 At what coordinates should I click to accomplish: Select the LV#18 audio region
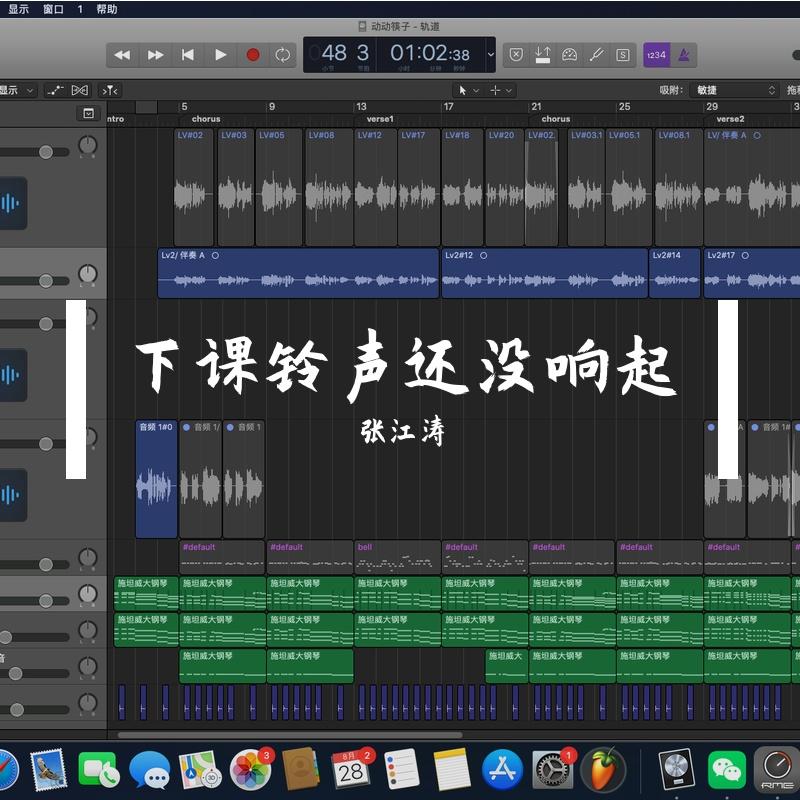[x=462, y=187]
